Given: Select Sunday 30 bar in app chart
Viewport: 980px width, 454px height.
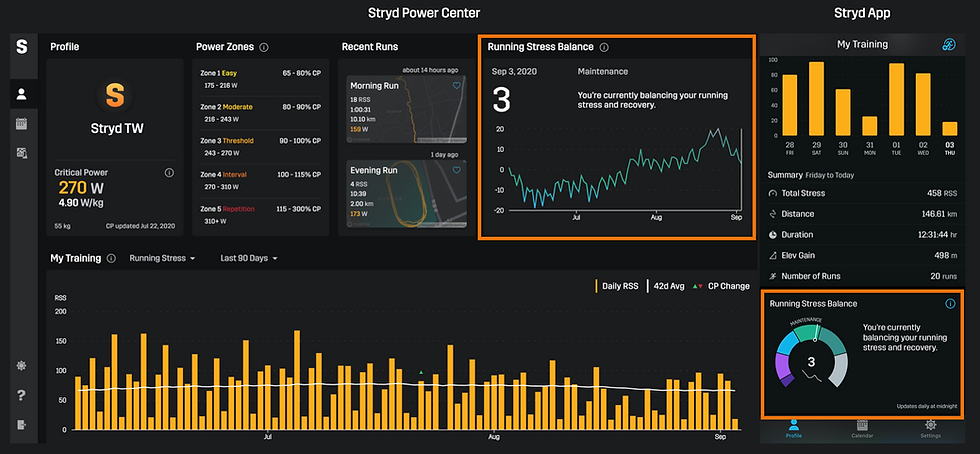Looking at the screenshot, I should coord(842,113).
